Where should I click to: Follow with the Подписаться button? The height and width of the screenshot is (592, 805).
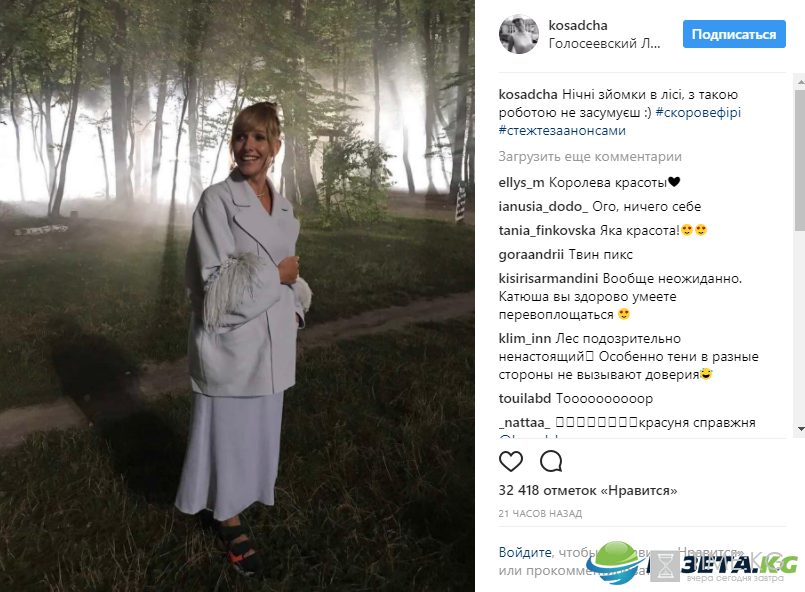[x=734, y=34]
